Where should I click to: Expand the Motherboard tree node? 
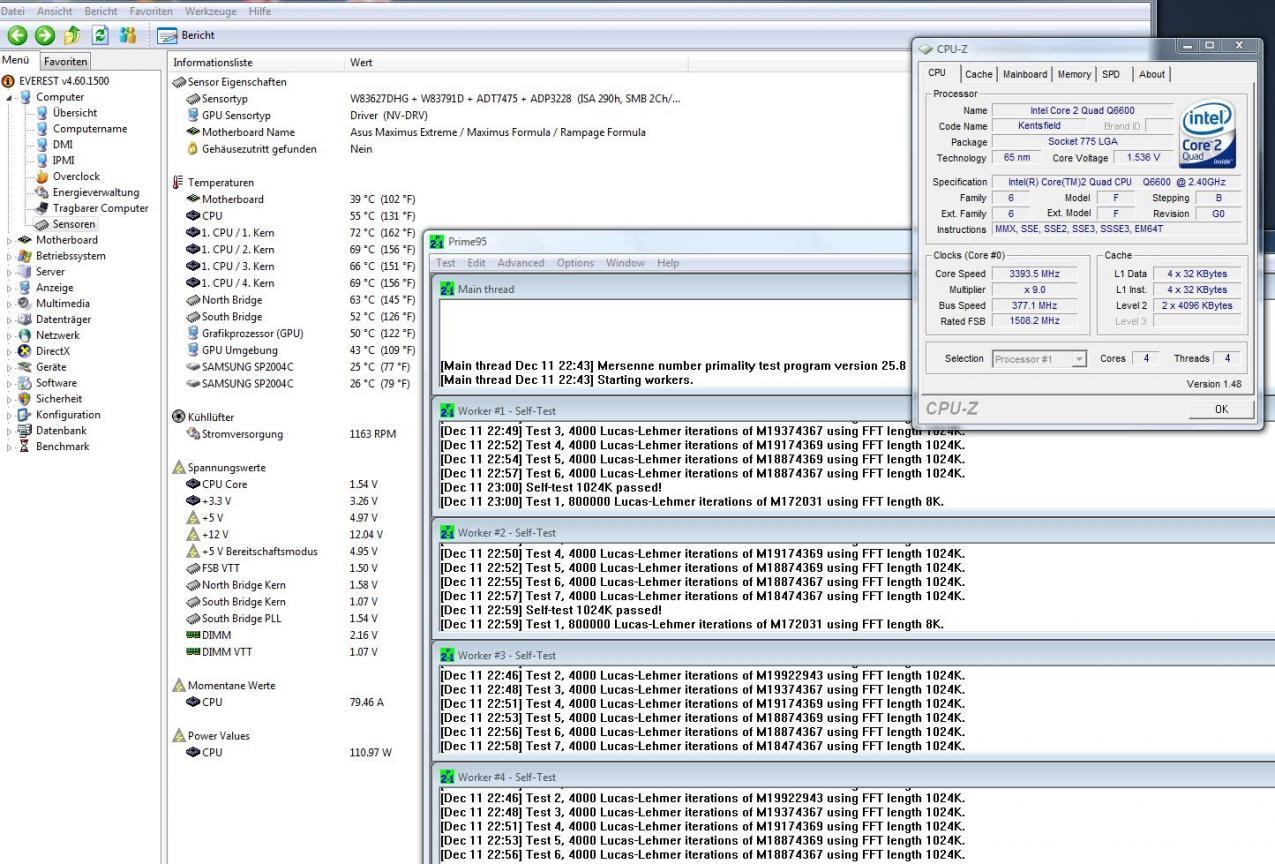pos(10,240)
